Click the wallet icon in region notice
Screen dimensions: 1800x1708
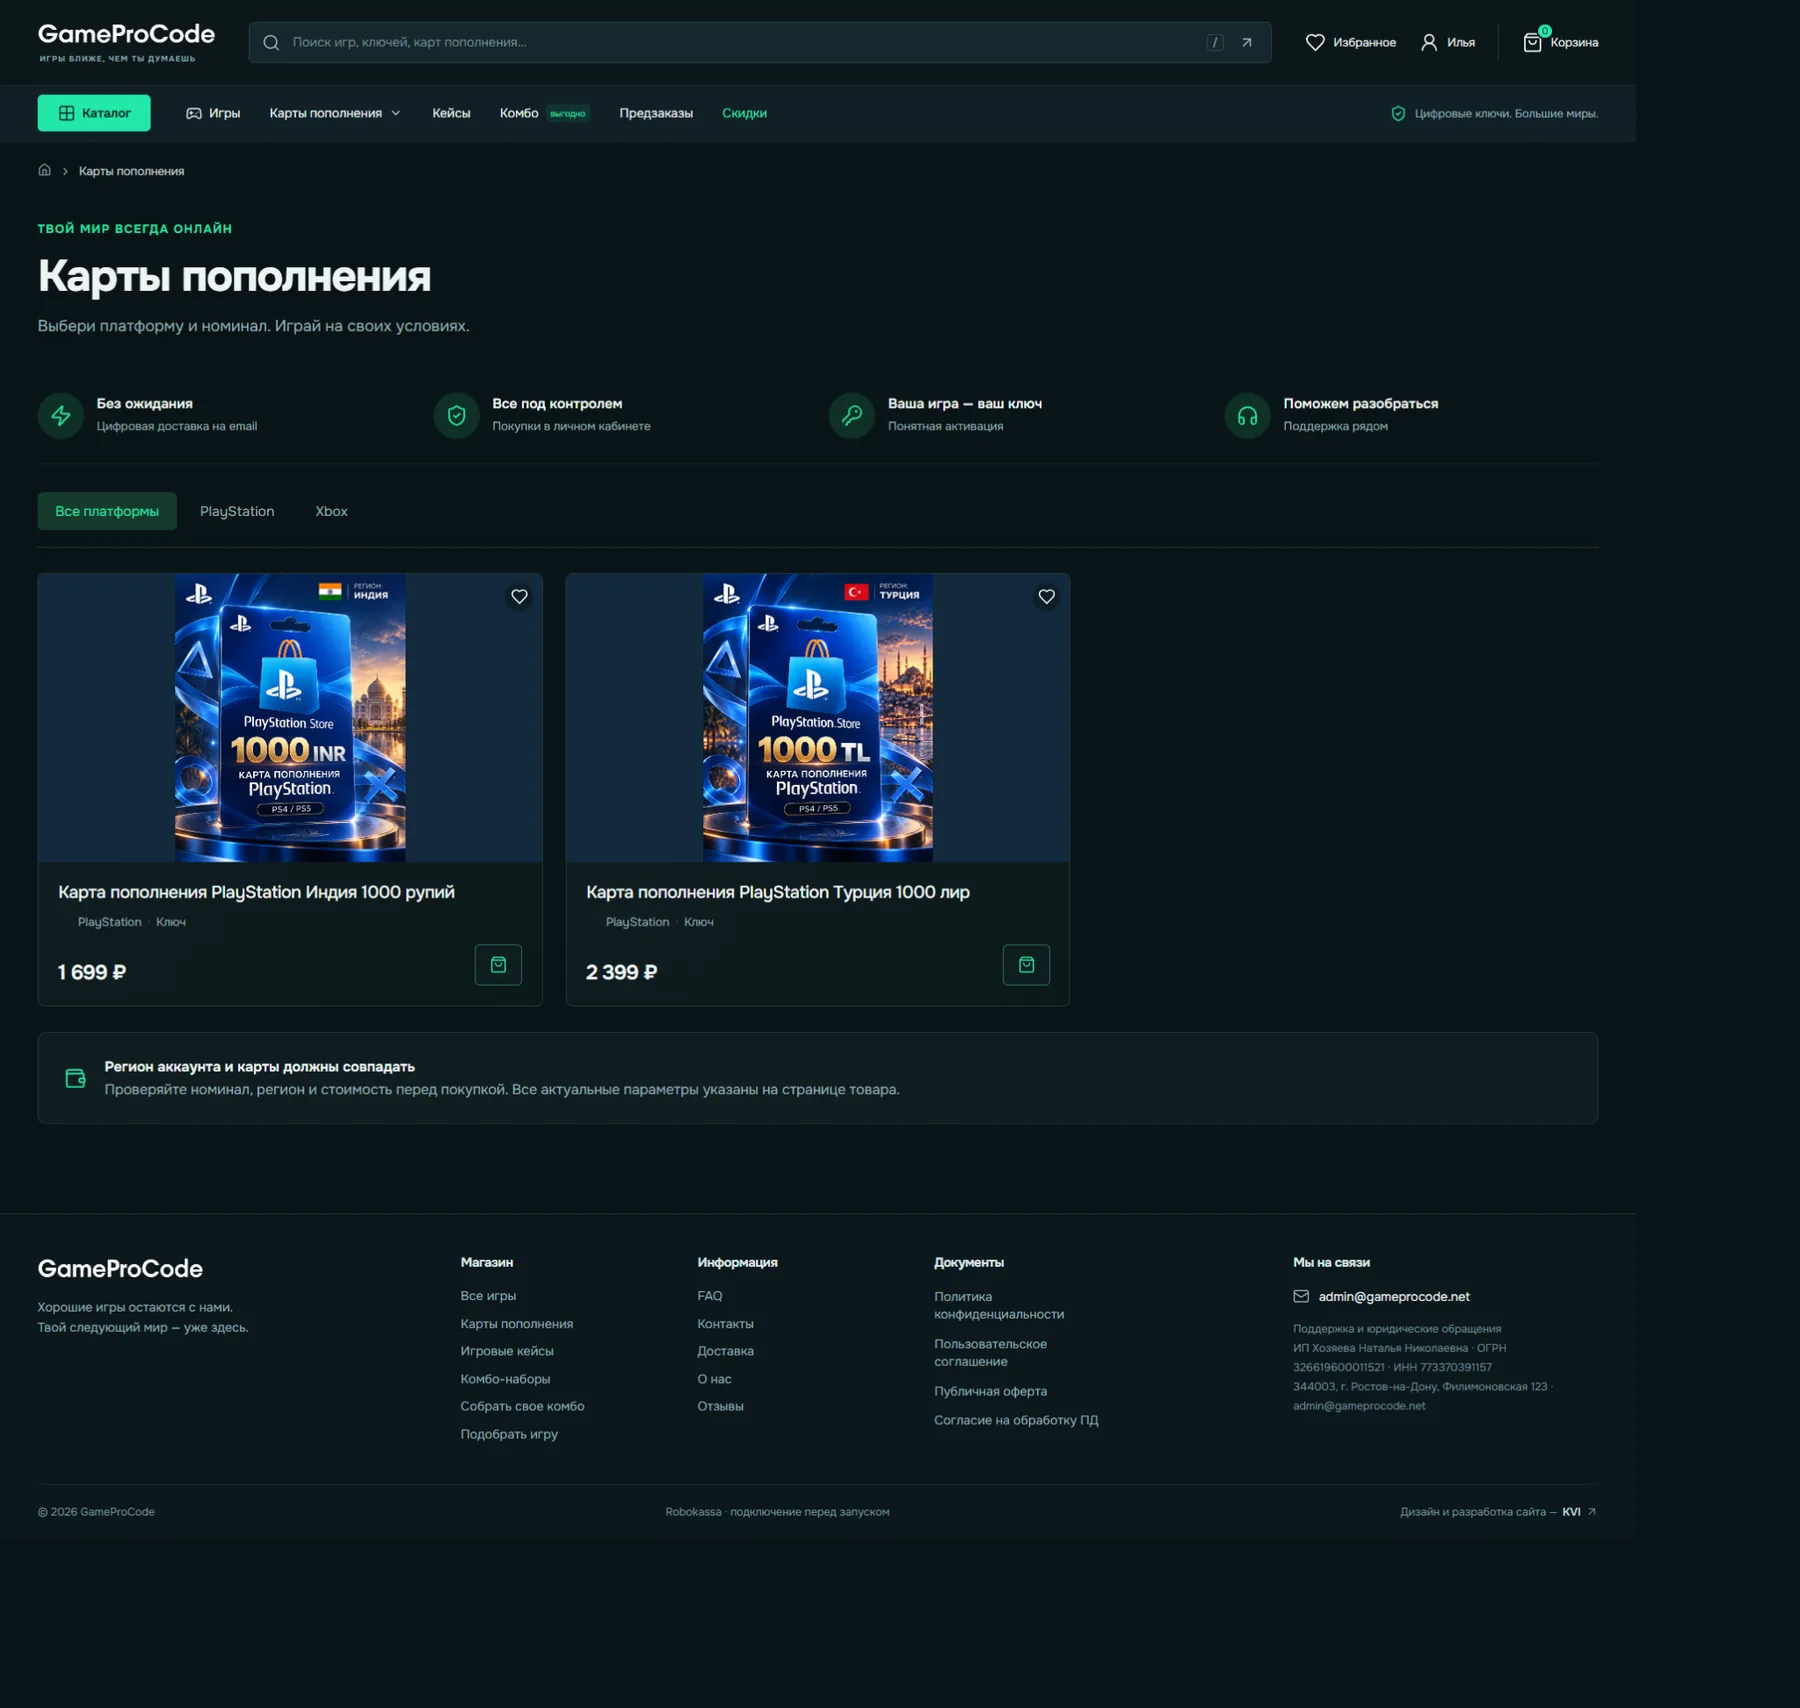(75, 1078)
